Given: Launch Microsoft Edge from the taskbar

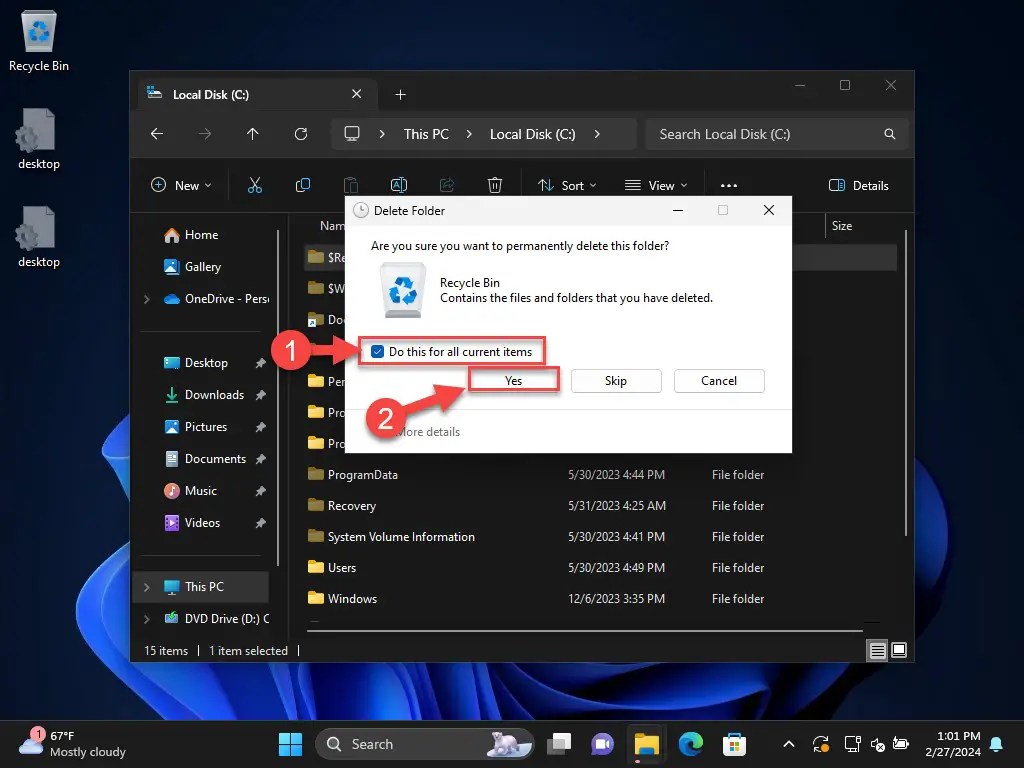Looking at the screenshot, I should [691, 744].
